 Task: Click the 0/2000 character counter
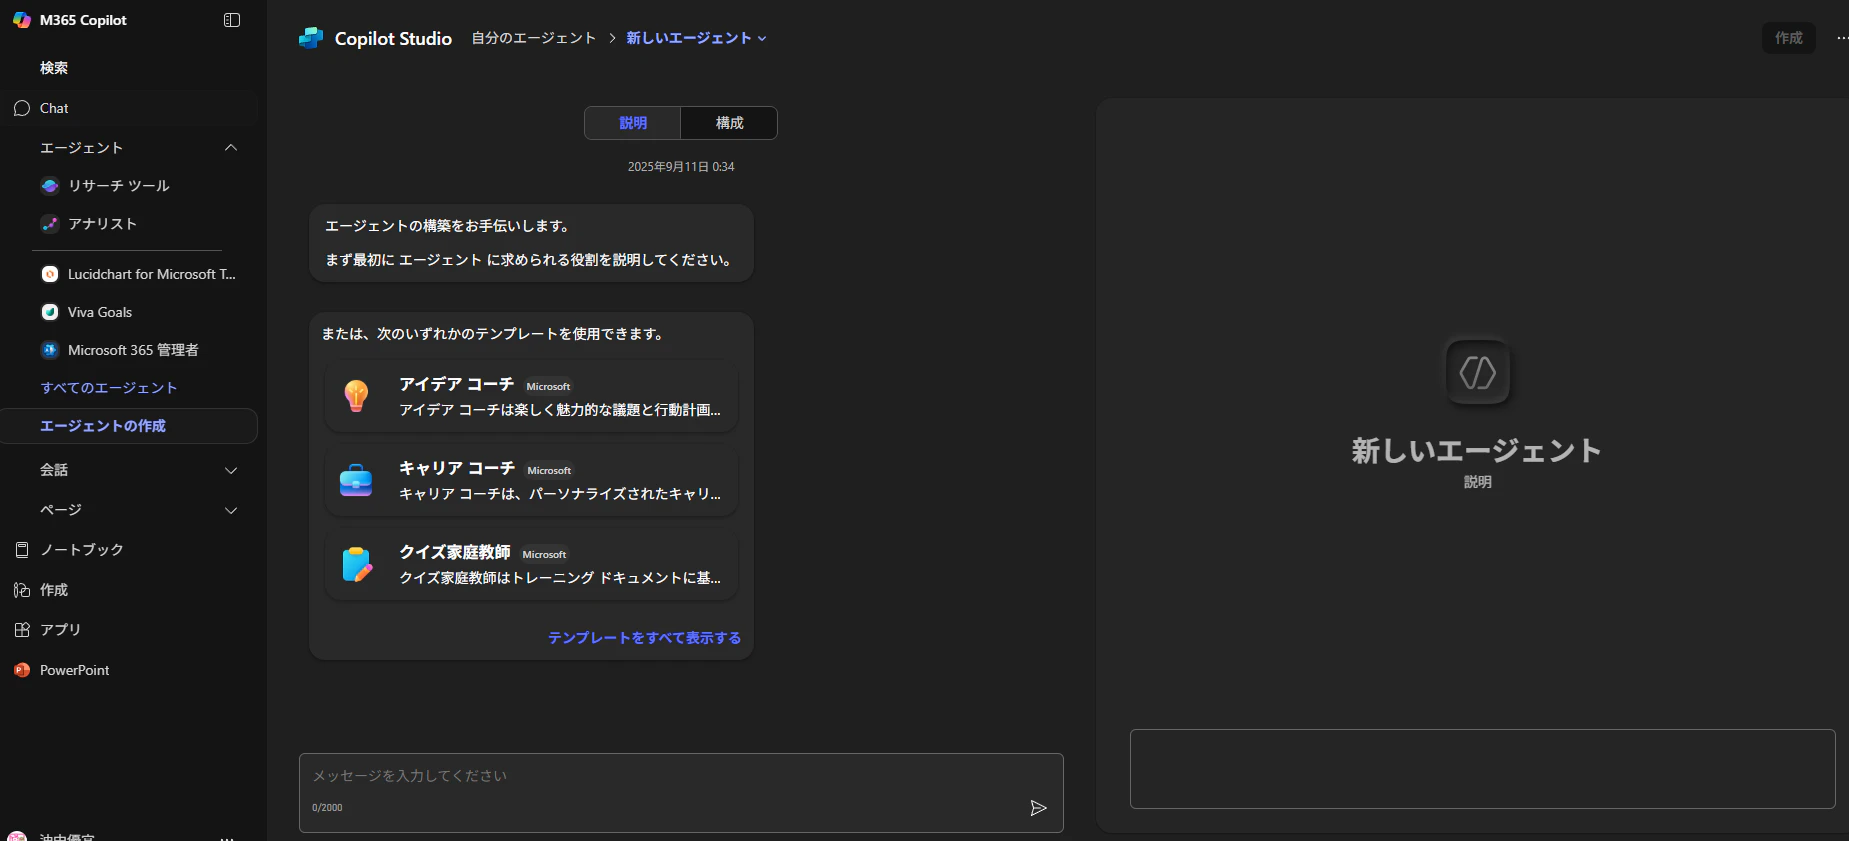(327, 808)
